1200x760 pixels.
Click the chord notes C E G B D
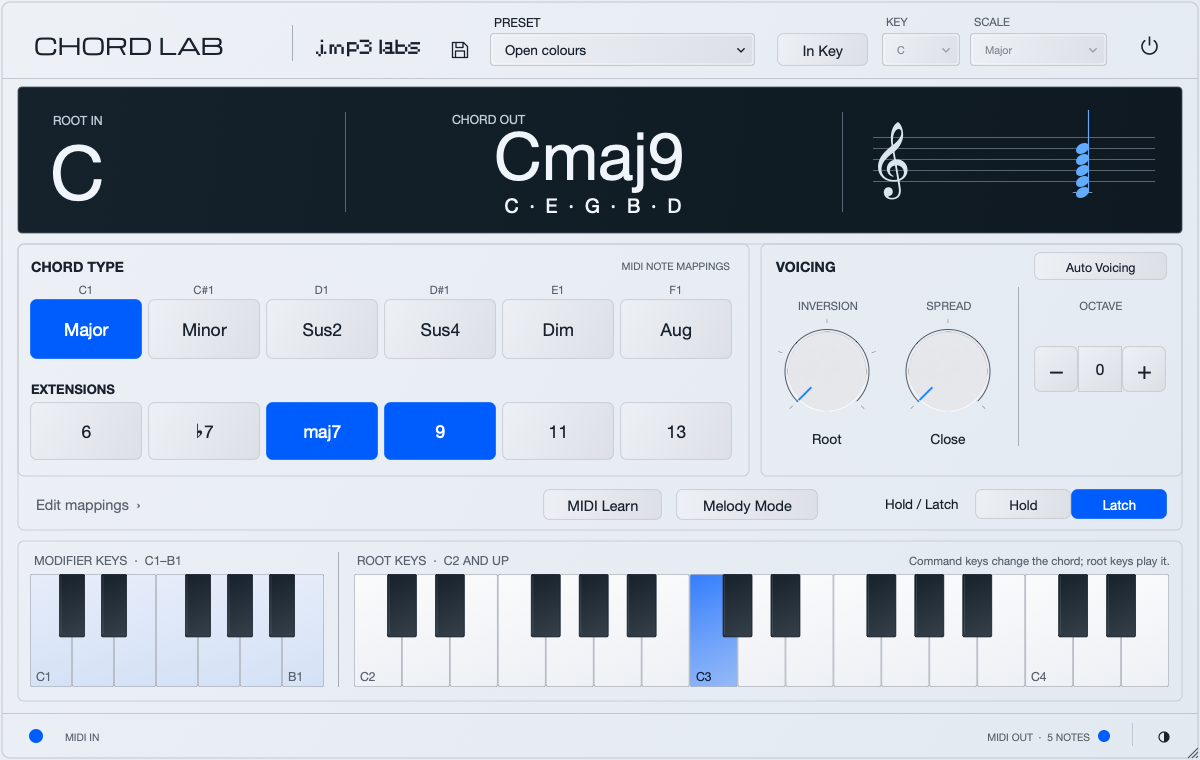(593, 206)
